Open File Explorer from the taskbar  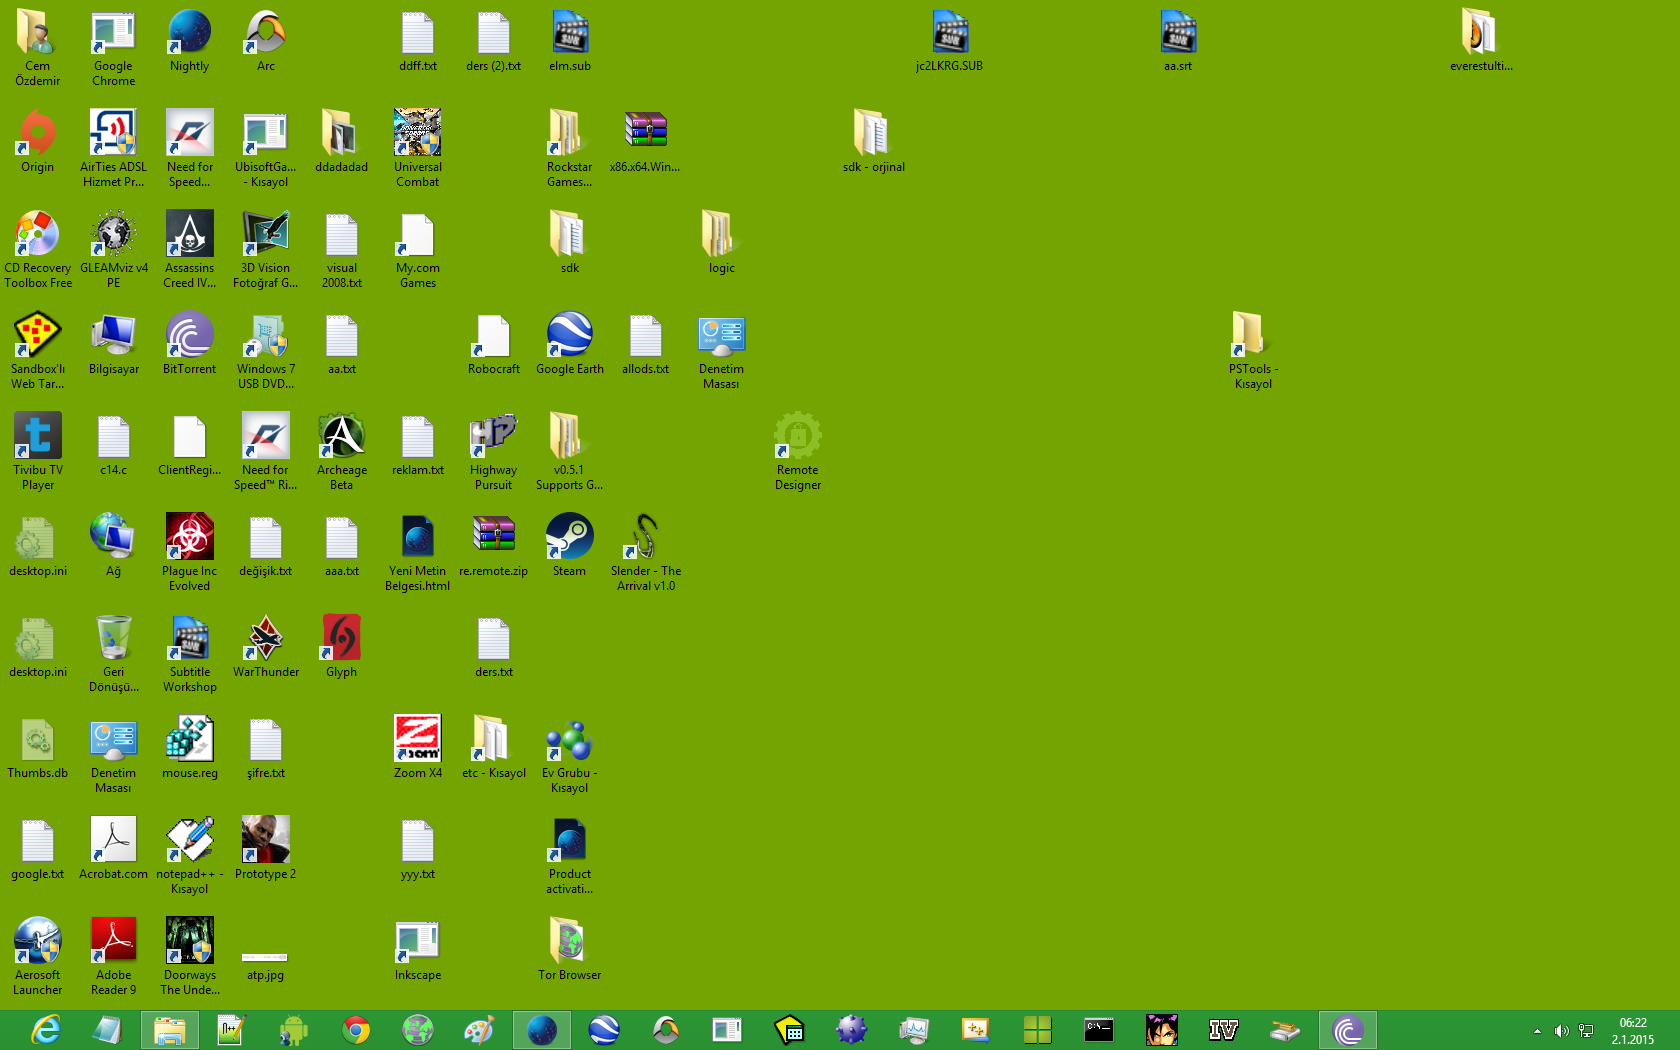click(170, 1030)
